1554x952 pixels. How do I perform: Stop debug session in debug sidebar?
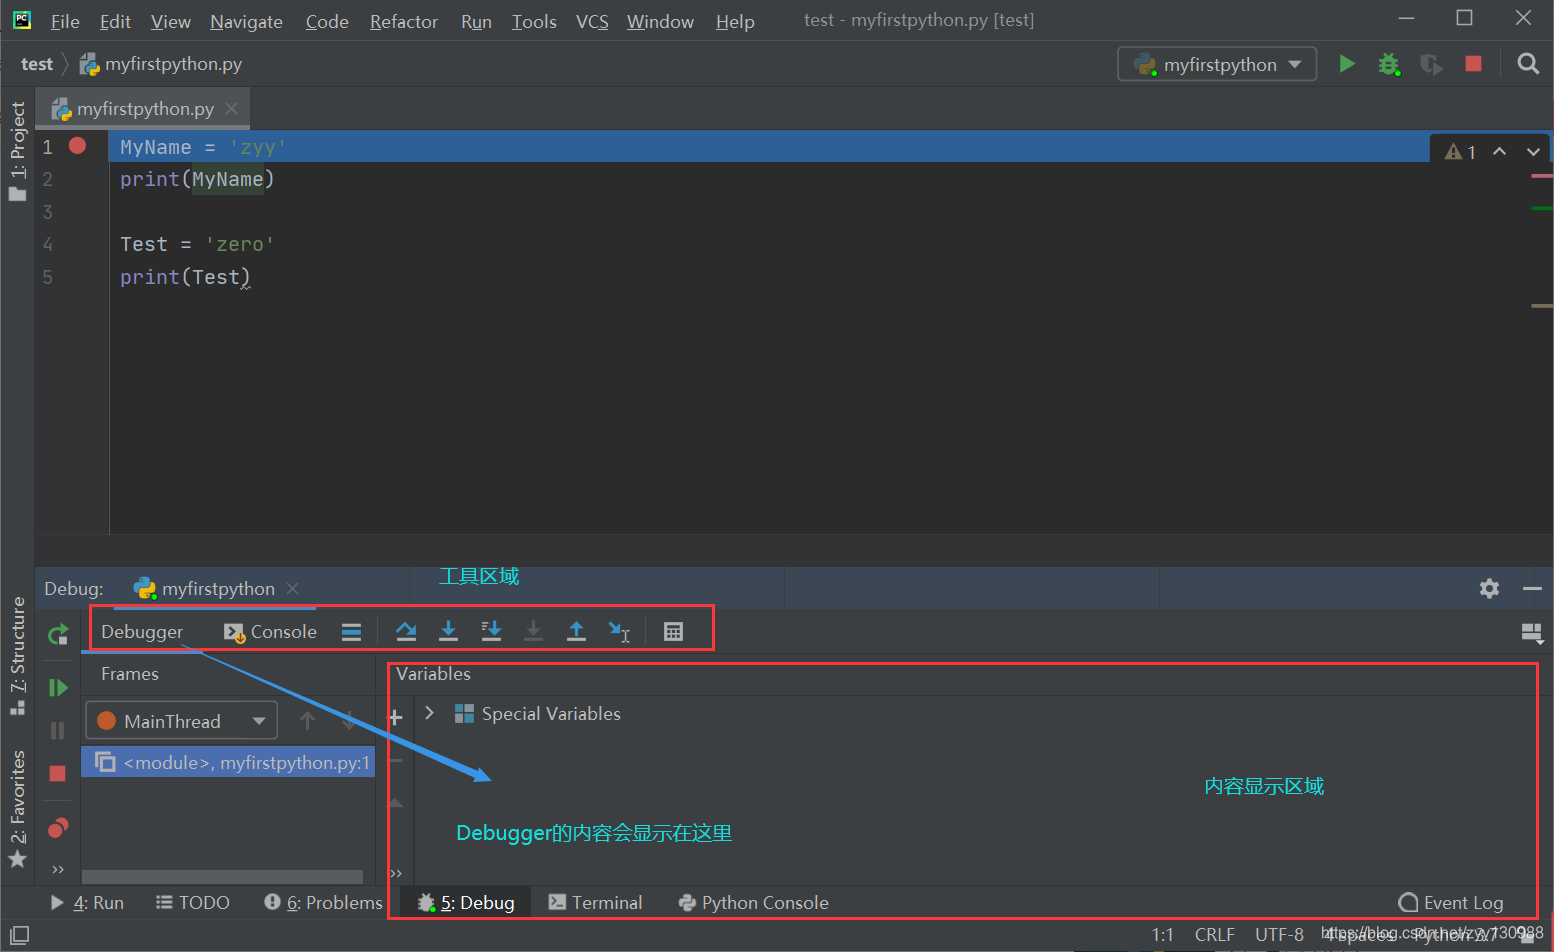point(57,773)
